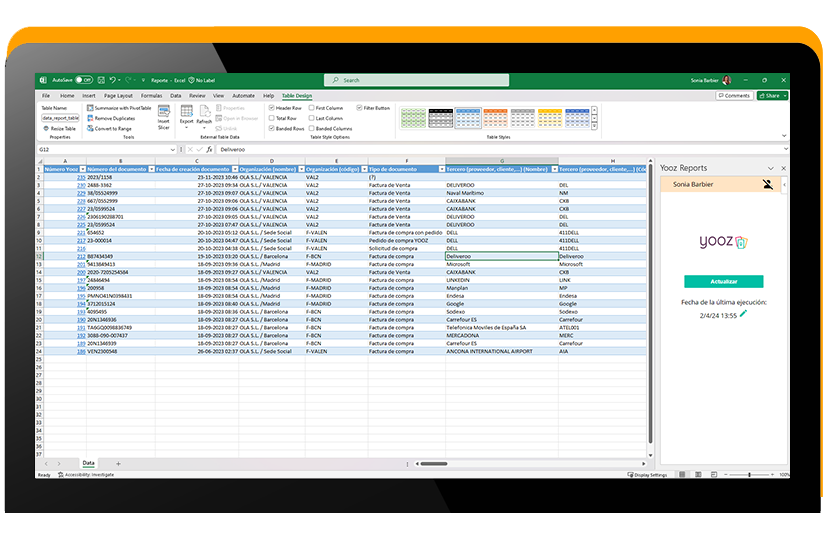Viewport: 826px width, 541px height.
Task: Click the Refresh table data icon
Action: point(204,111)
